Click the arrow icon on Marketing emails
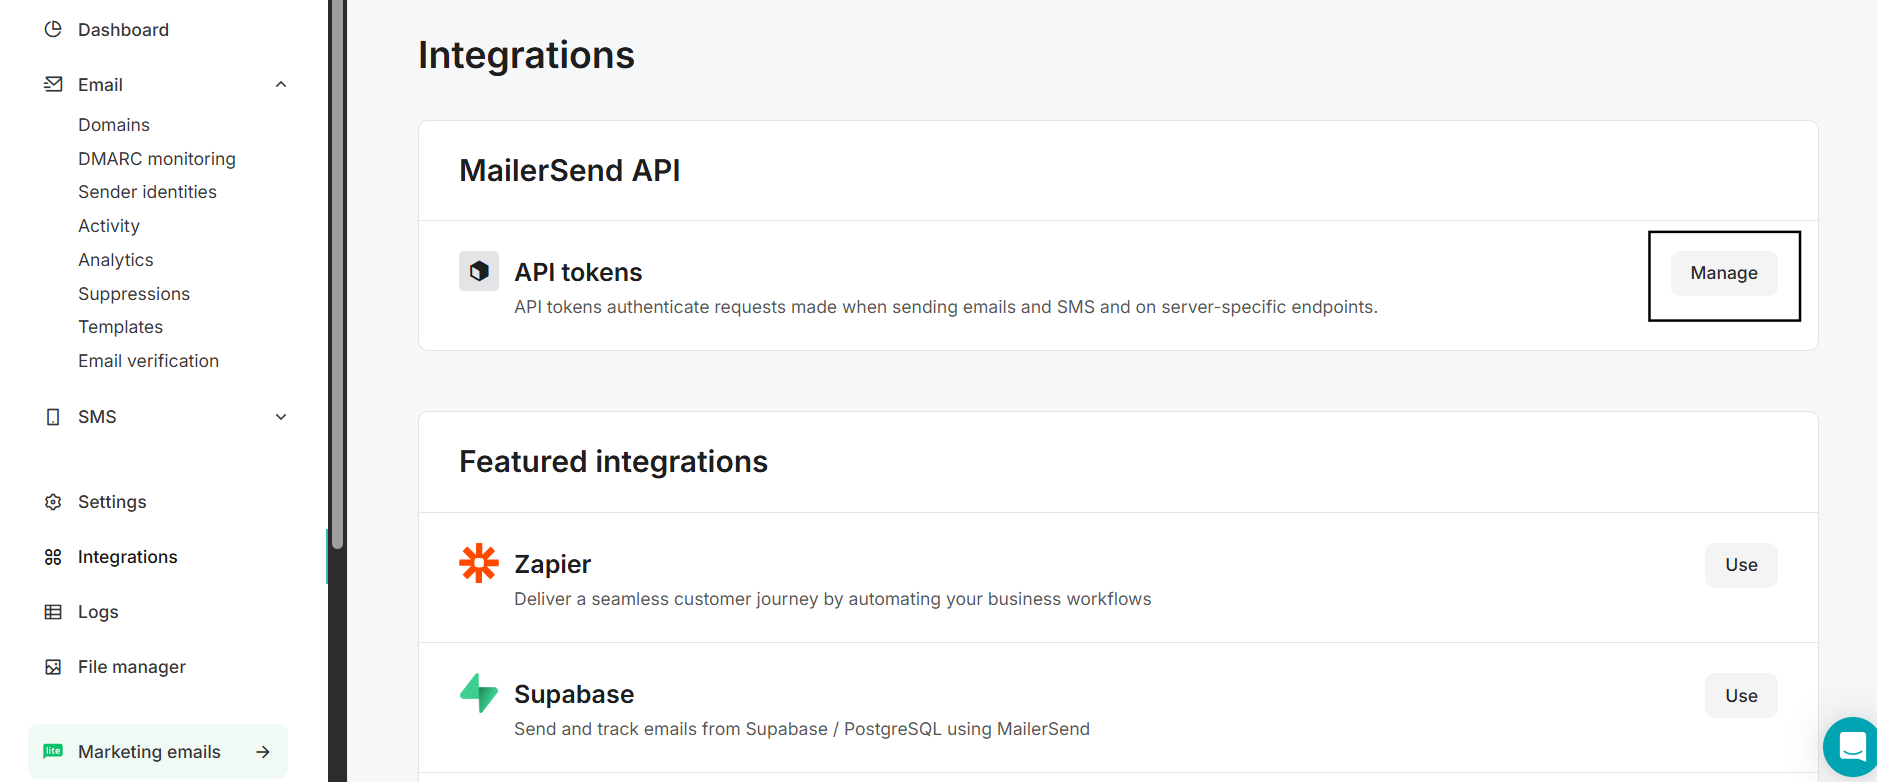Viewport: 1877px width, 782px height. coord(263,752)
